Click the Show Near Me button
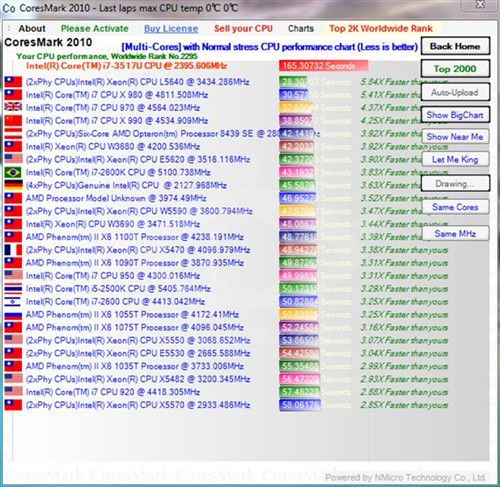 tap(455, 137)
